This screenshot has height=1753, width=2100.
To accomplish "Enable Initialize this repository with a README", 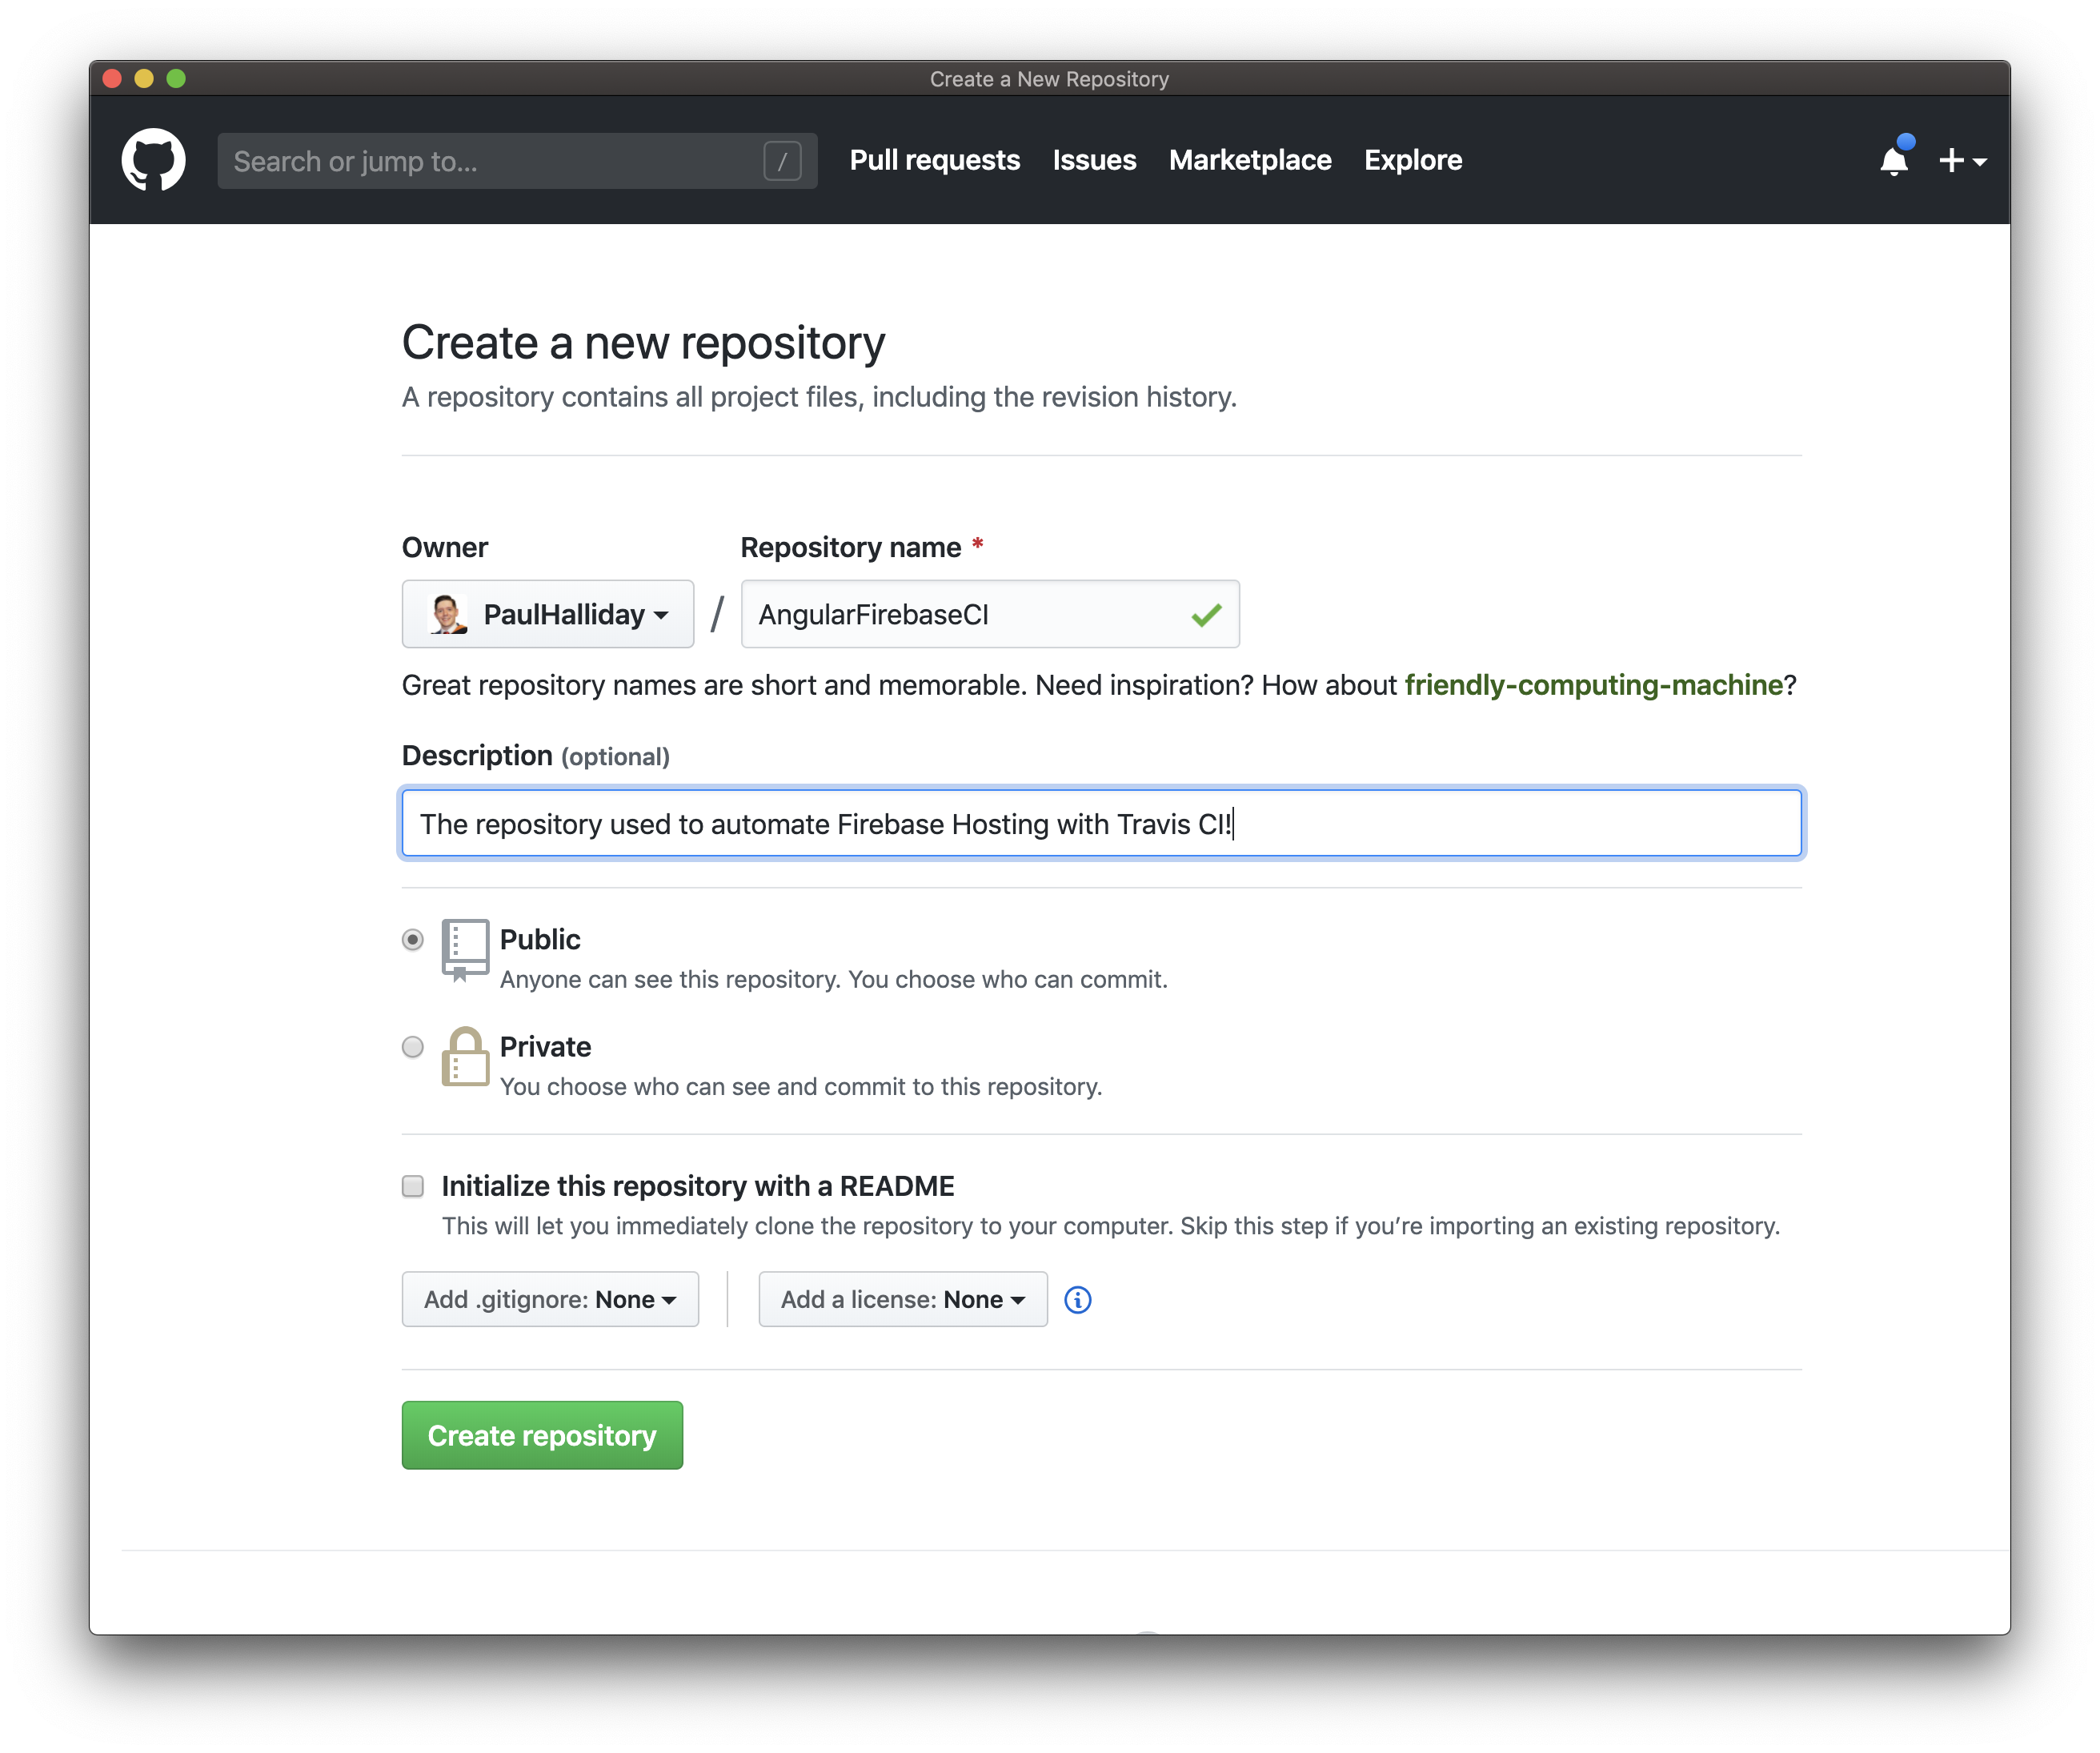I will [412, 1186].
